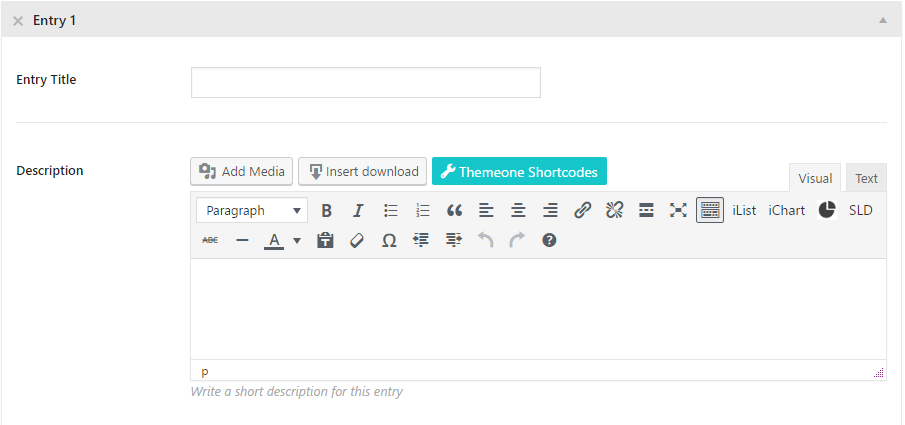Image resolution: width=905 pixels, height=425 pixels.
Task: Click the Entry Title input field
Action: tap(366, 83)
